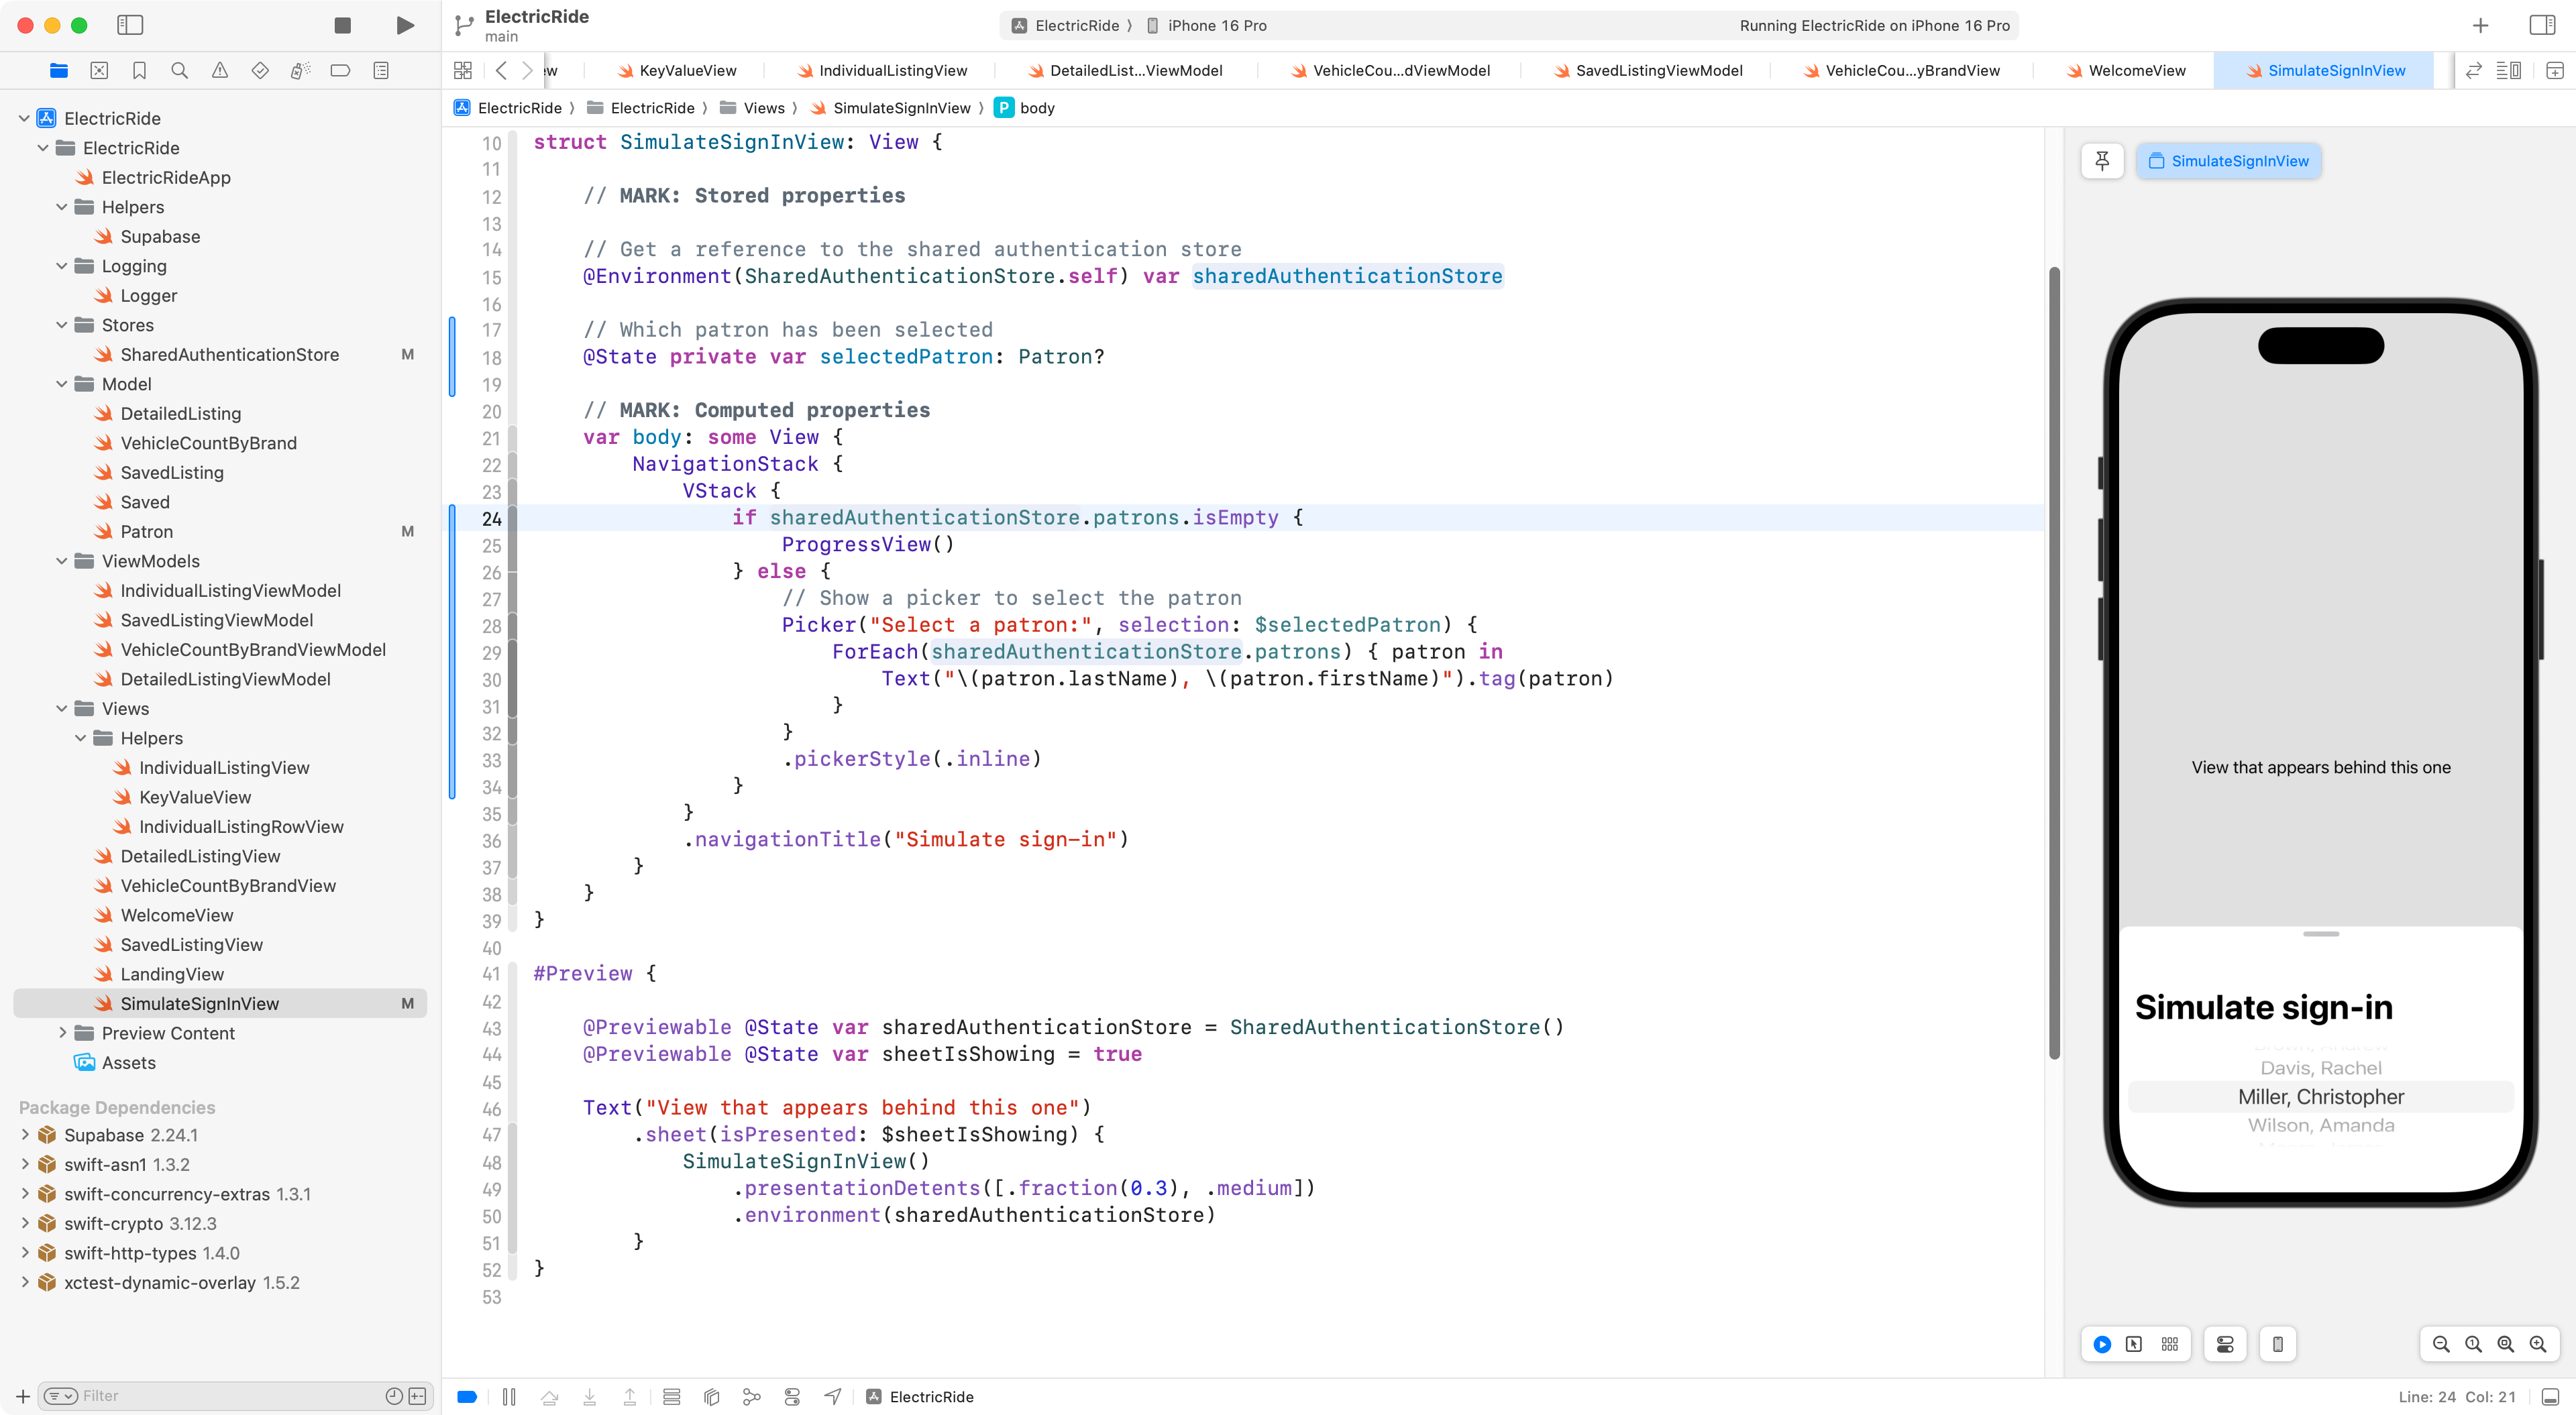Open the LandingView file
The width and height of the screenshot is (2576, 1415).
pyautogui.click(x=172, y=974)
